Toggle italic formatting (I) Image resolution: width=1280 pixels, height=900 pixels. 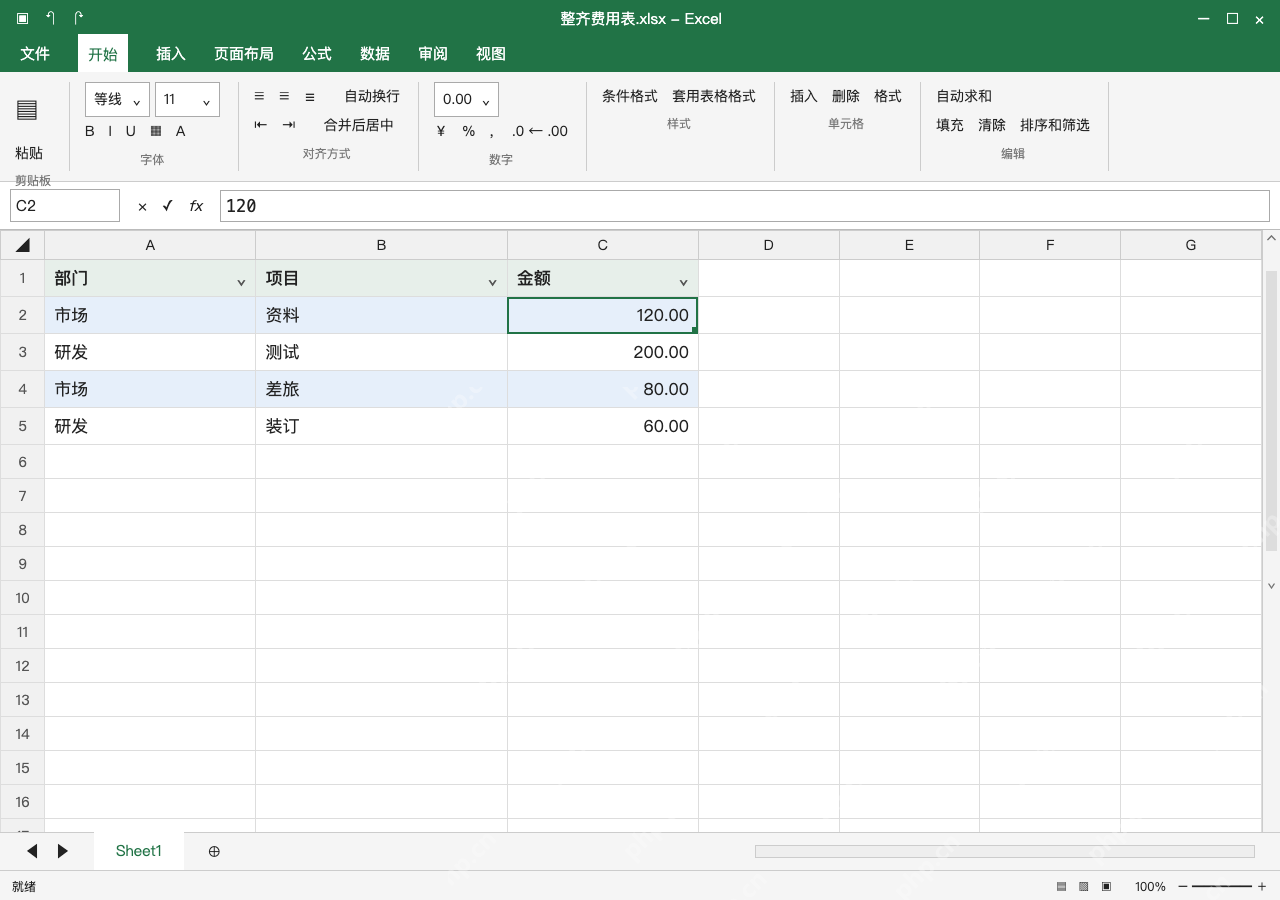coord(110,131)
